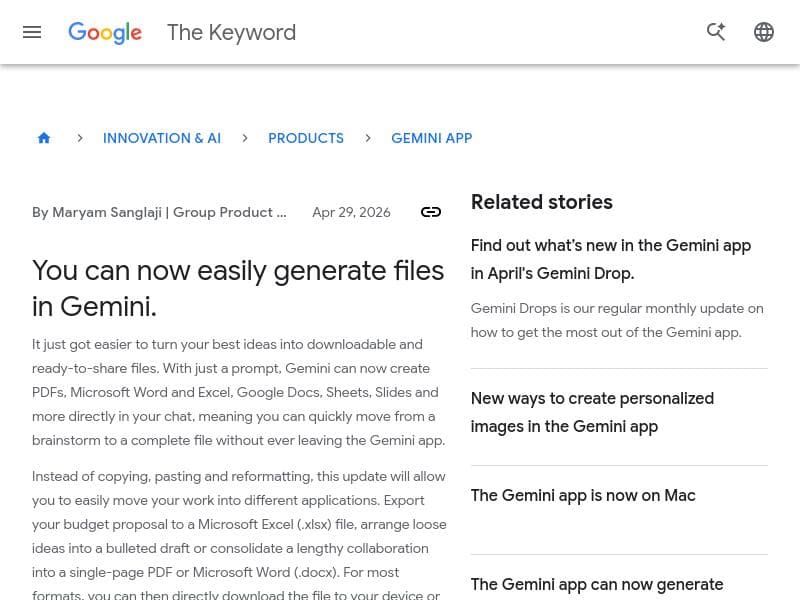This screenshot has width=800, height=600.
Task: Click author name Maryam Sanglaji
Action: click(107, 212)
